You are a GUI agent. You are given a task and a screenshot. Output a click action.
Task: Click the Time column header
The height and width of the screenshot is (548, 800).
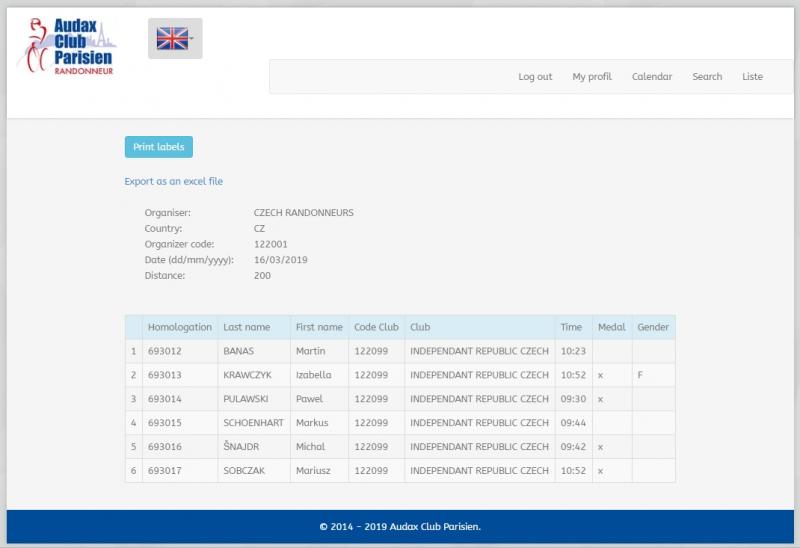[x=571, y=327]
